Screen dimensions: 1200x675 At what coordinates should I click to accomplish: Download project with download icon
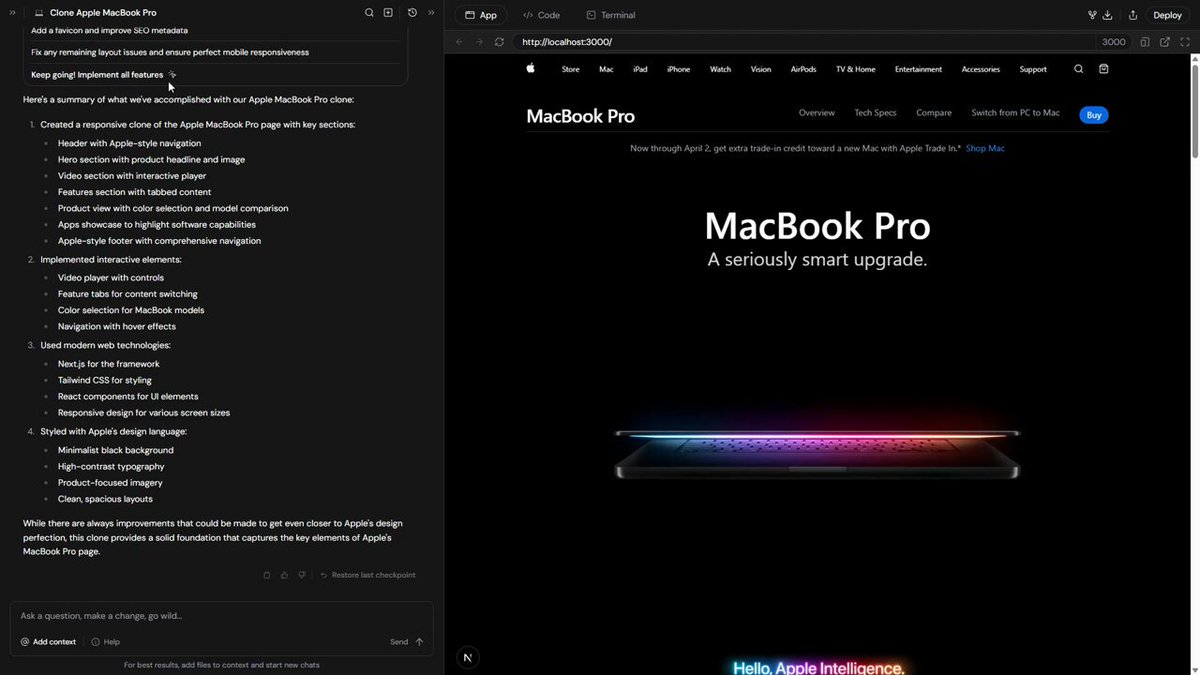click(1108, 15)
